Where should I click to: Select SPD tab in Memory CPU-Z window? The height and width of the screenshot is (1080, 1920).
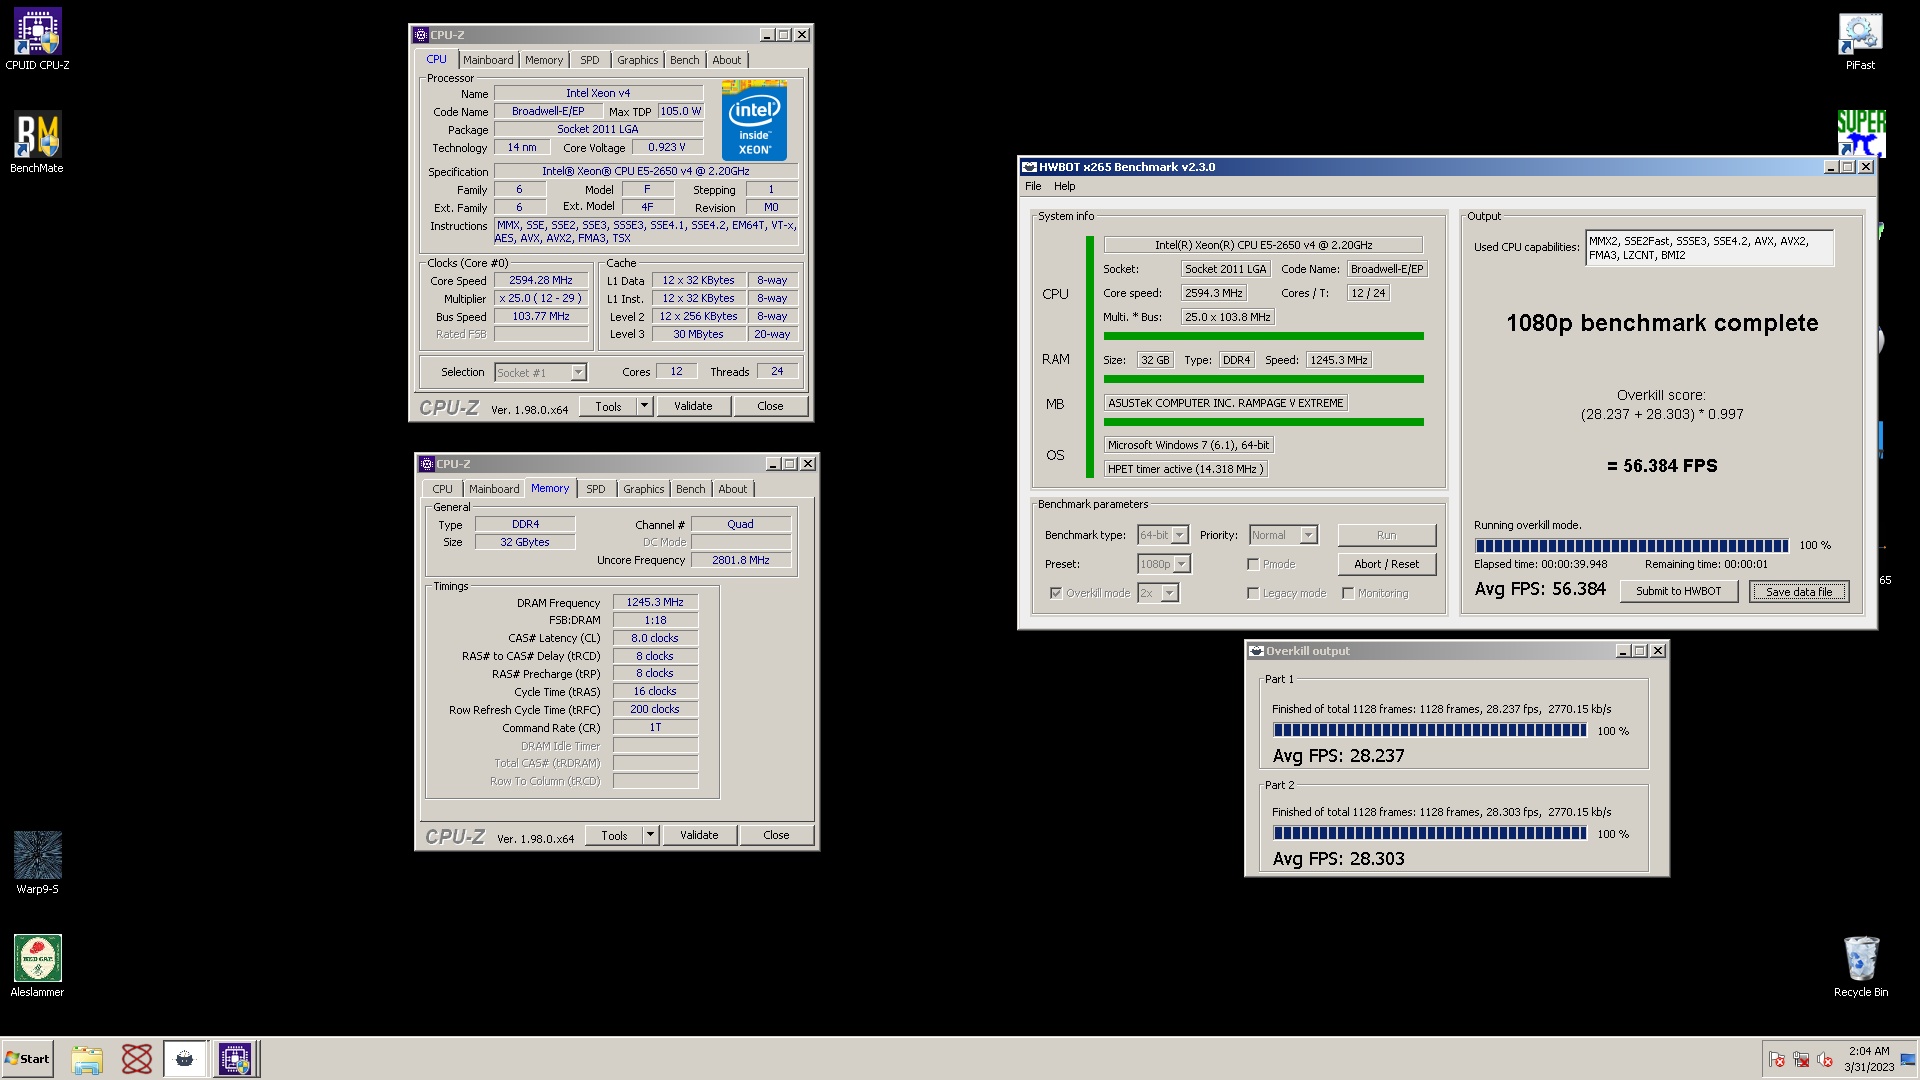click(596, 489)
